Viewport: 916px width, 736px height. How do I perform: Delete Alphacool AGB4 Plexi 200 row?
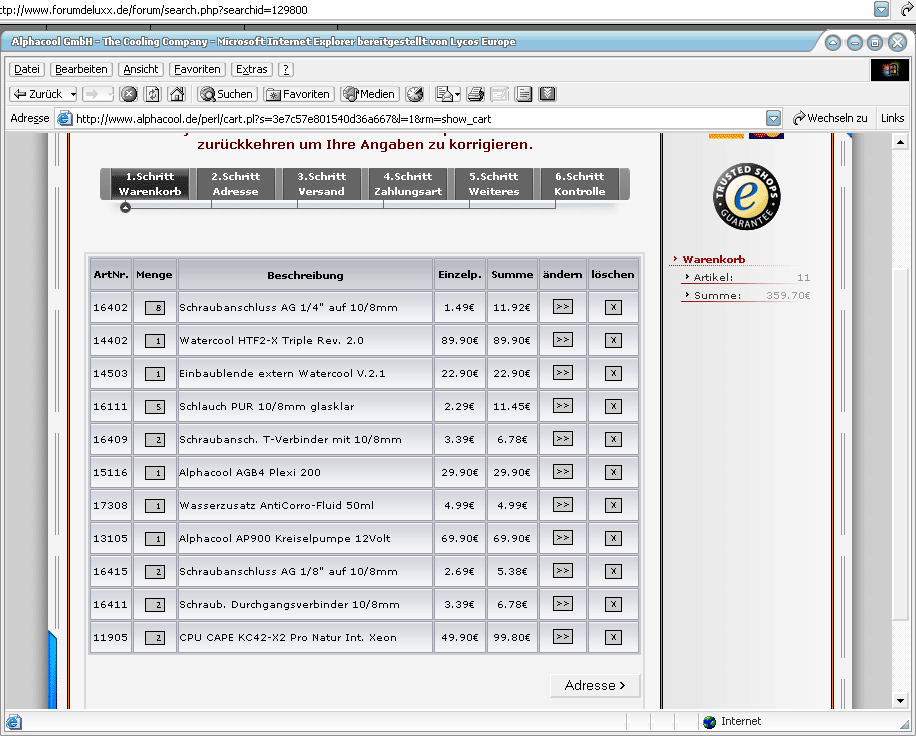tap(613, 473)
